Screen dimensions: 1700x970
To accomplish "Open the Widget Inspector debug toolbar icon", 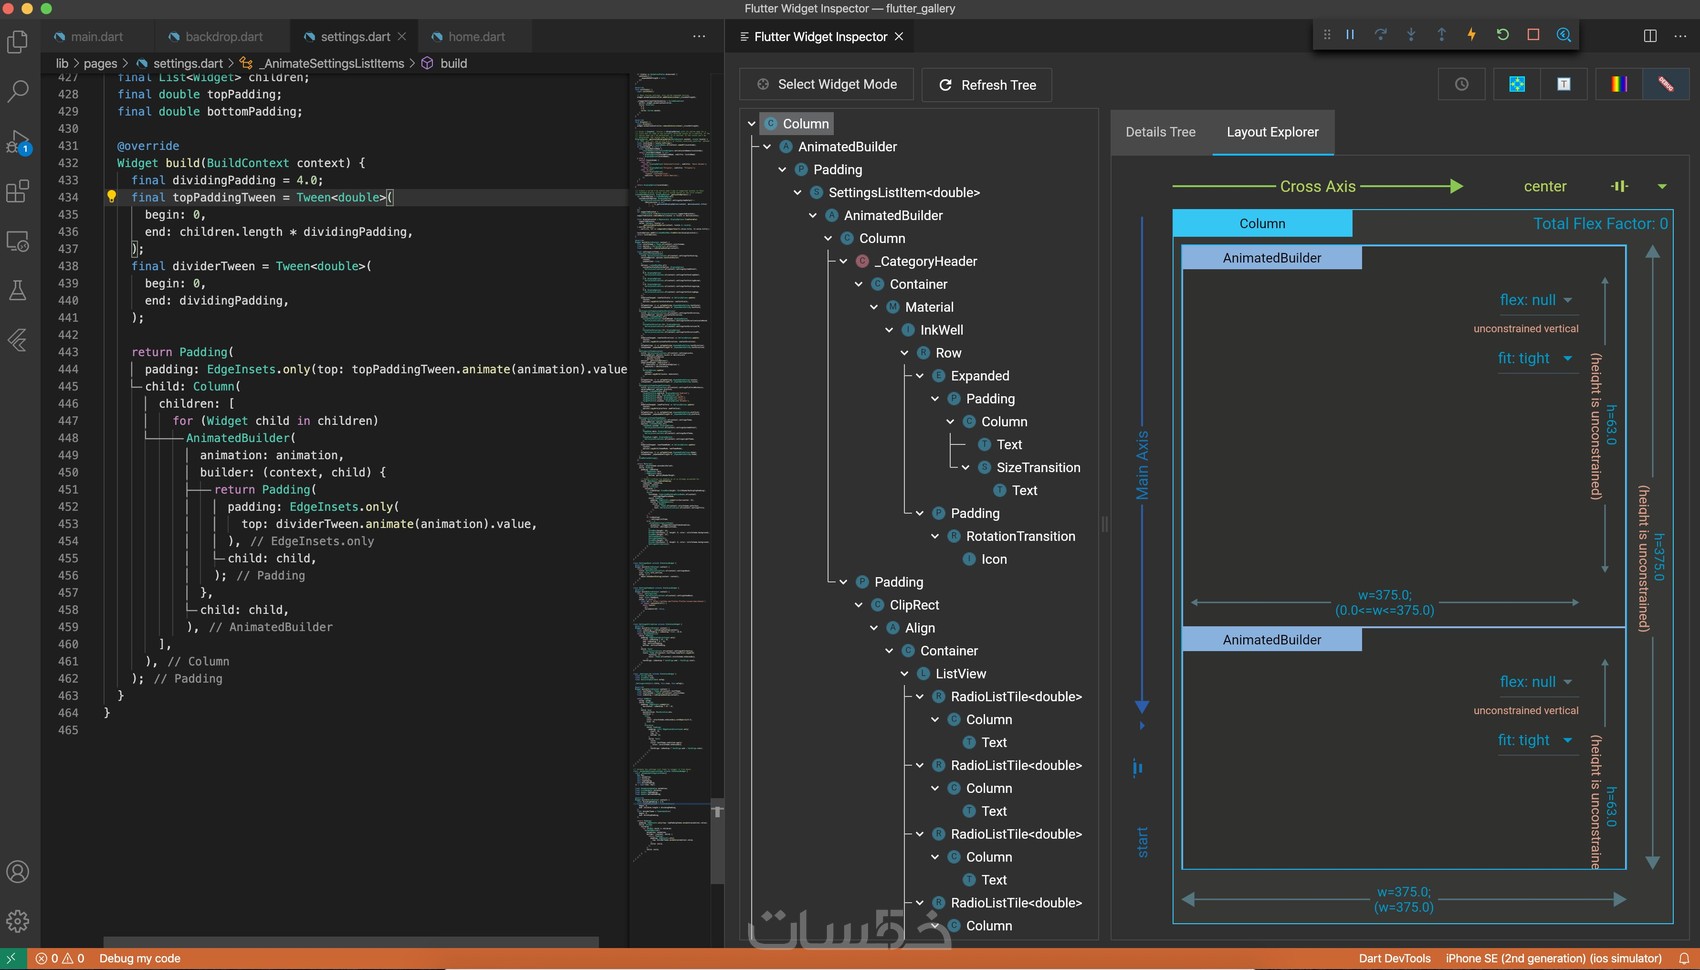I will tap(1564, 35).
